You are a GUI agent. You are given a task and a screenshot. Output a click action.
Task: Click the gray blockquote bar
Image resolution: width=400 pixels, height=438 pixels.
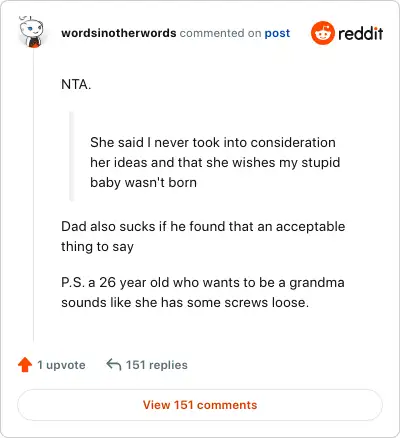click(71, 156)
